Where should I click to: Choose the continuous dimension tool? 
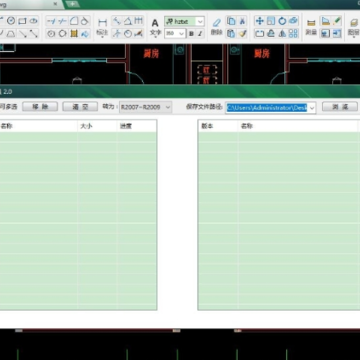point(139,21)
